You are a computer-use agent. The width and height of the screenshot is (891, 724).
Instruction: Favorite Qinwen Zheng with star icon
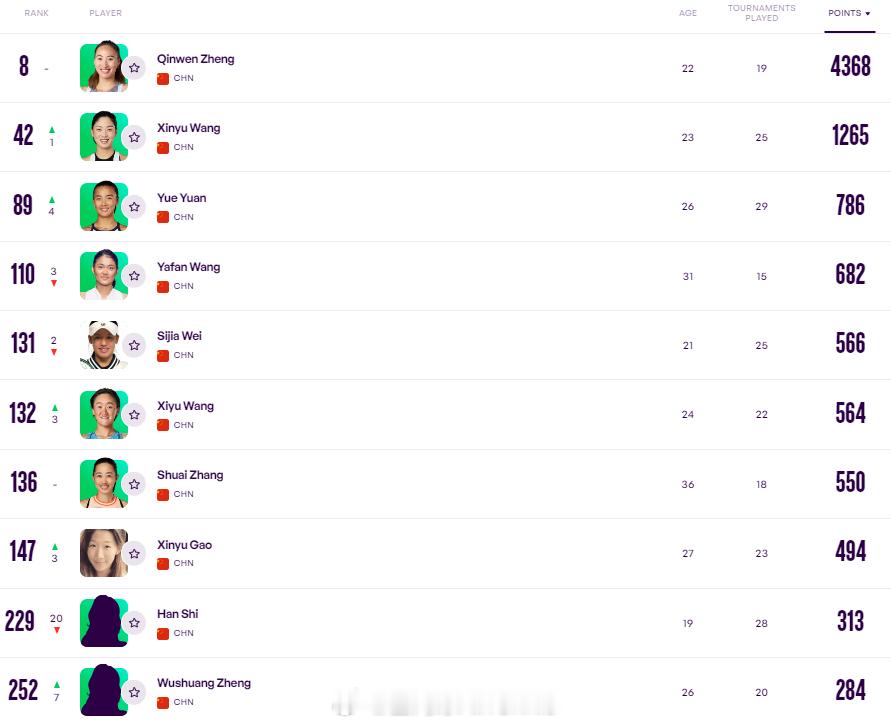click(134, 68)
